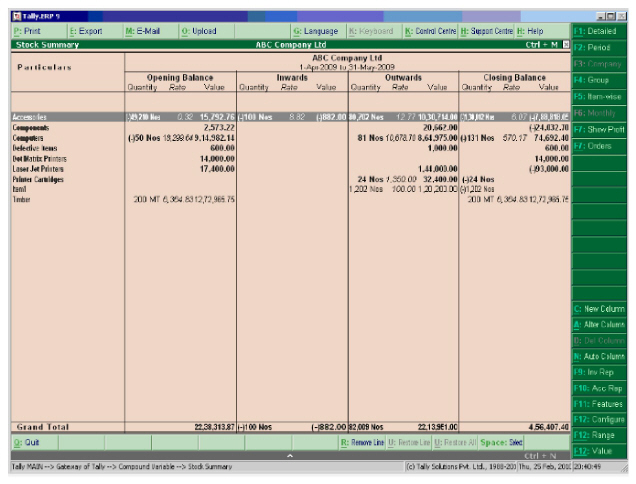
Task: Click K: Keyboard option
Action: pyautogui.click(x=374, y=31)
